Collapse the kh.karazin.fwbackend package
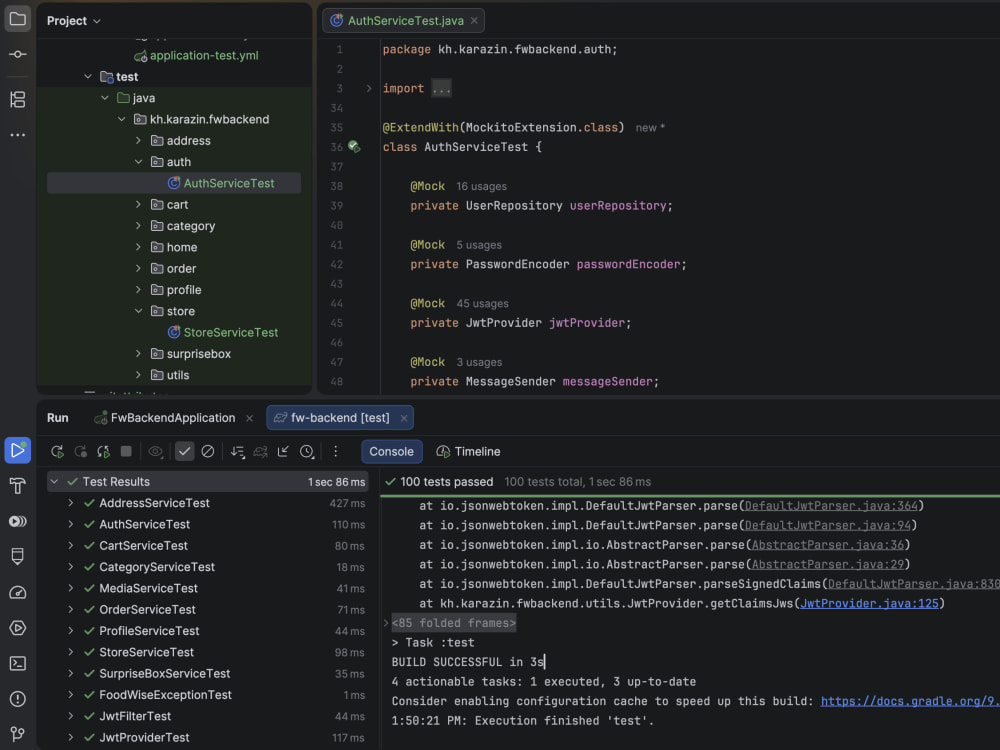This screenshot has height=750, width=1000. pyautogui.click(x=122, y=119)
